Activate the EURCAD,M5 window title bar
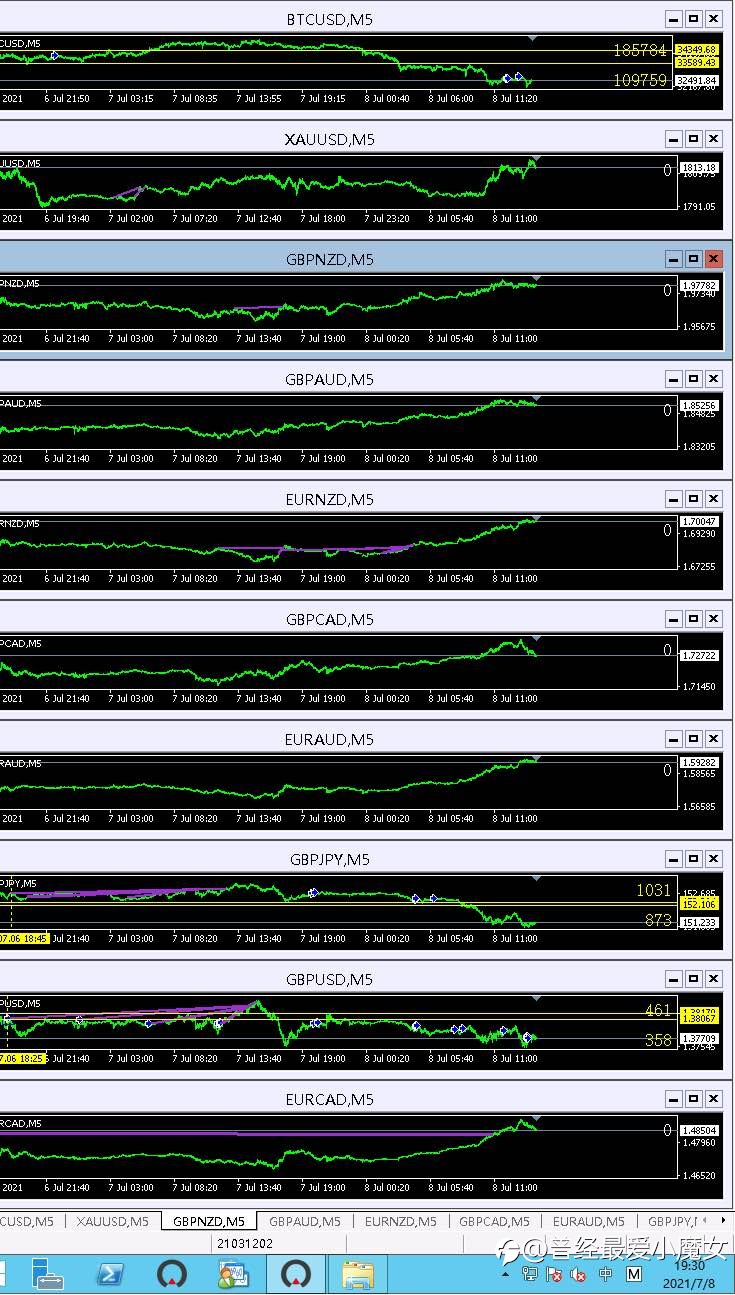Image resolution: width=735 pixels, height=1295 pixels. (330, 1099)
